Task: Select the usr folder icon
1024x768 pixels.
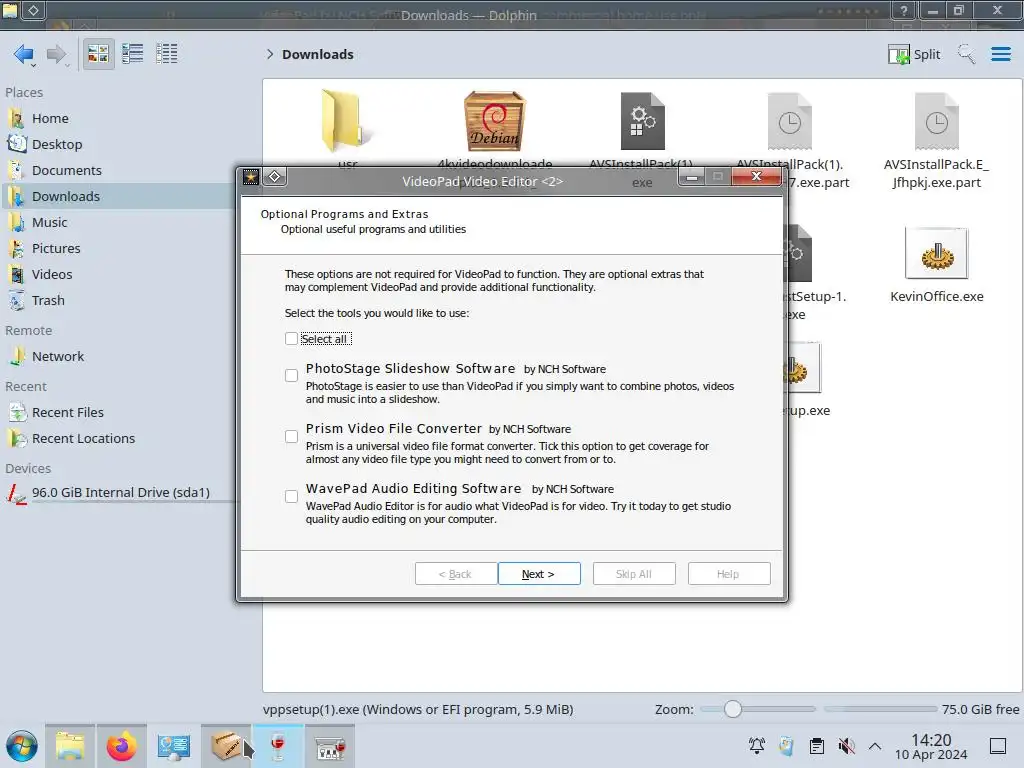Action: (x=344, y=121)
